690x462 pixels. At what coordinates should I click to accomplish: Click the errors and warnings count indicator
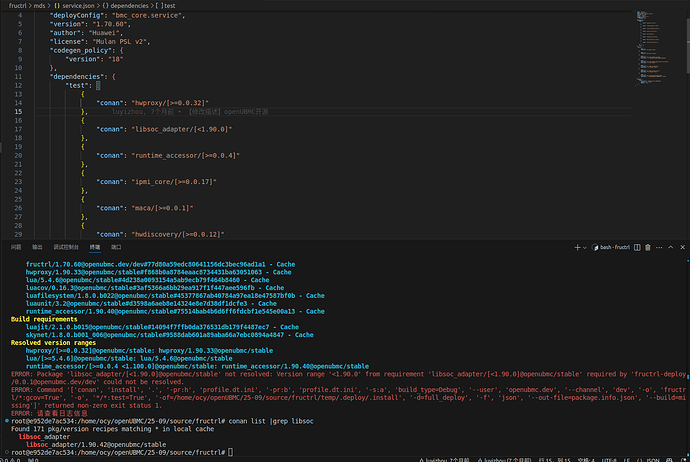pos(14,457)
